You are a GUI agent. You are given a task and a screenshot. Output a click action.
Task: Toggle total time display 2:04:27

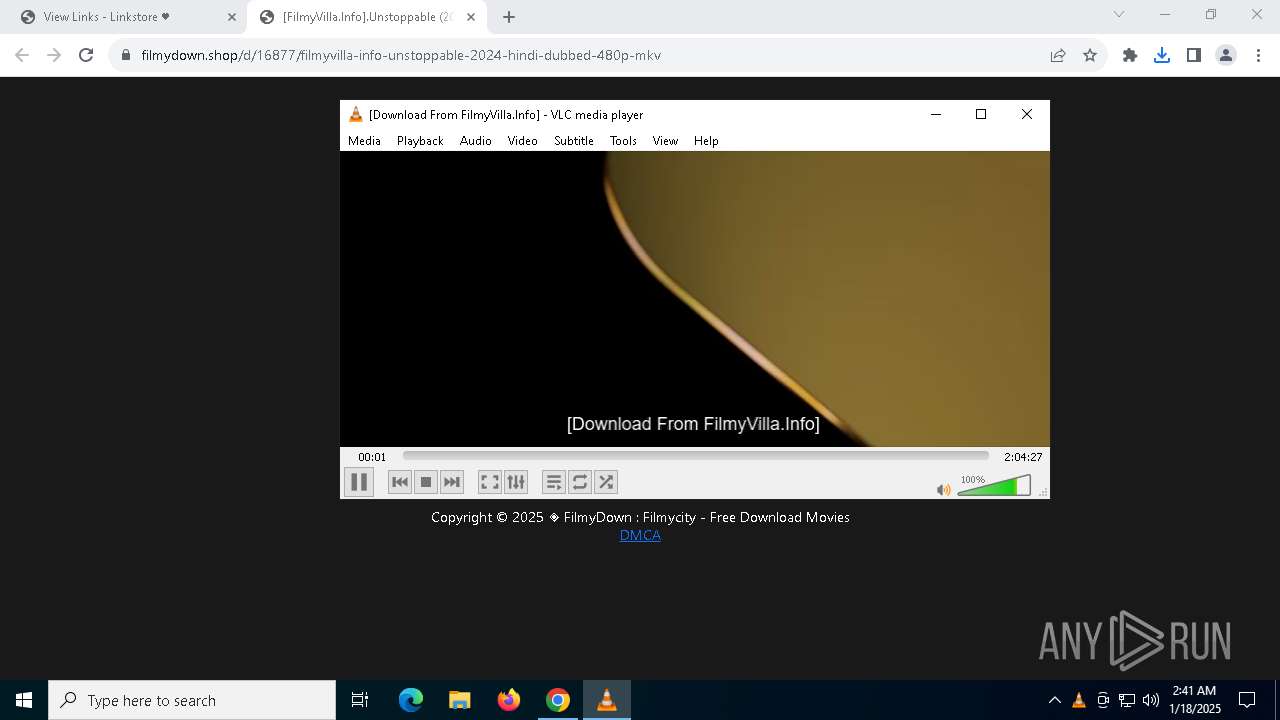(1023, 457)
